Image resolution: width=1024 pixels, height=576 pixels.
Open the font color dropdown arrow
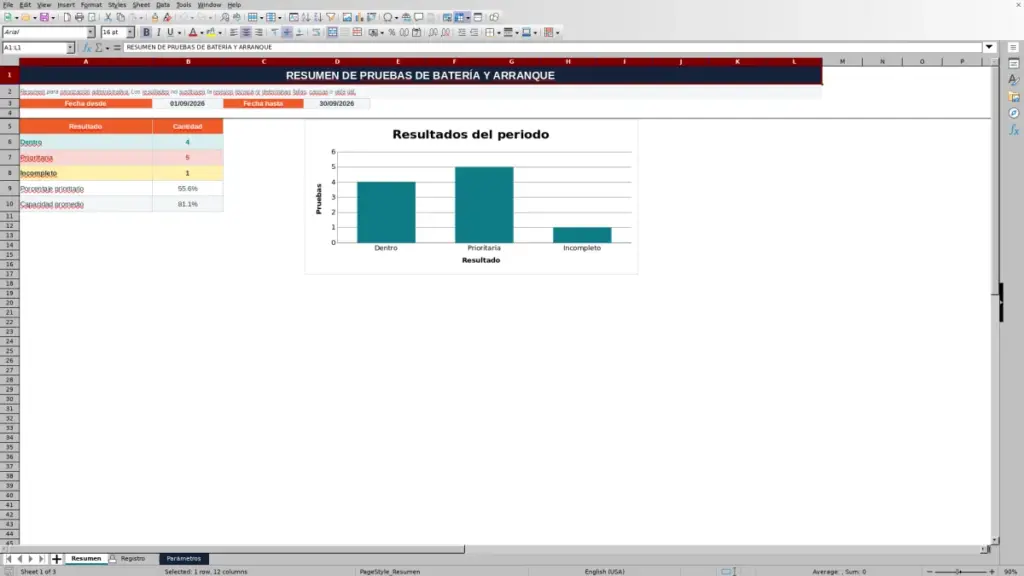point(202,33)
